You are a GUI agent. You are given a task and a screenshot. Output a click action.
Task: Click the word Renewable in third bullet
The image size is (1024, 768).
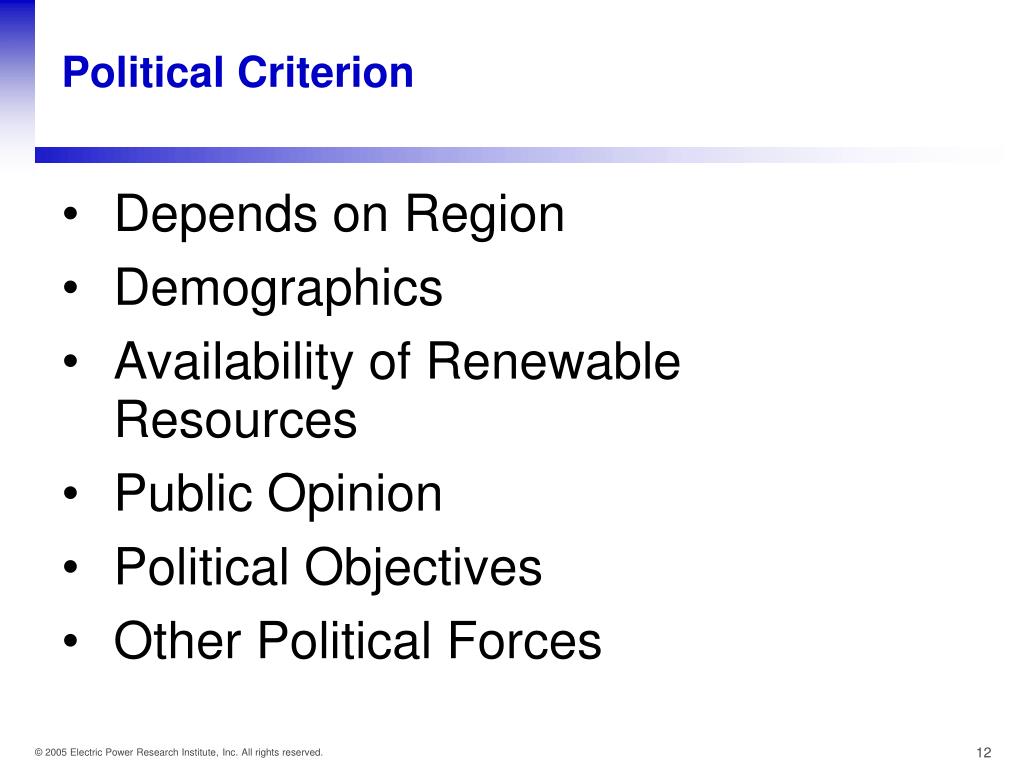pyautogui.click(x=553, y=361)
